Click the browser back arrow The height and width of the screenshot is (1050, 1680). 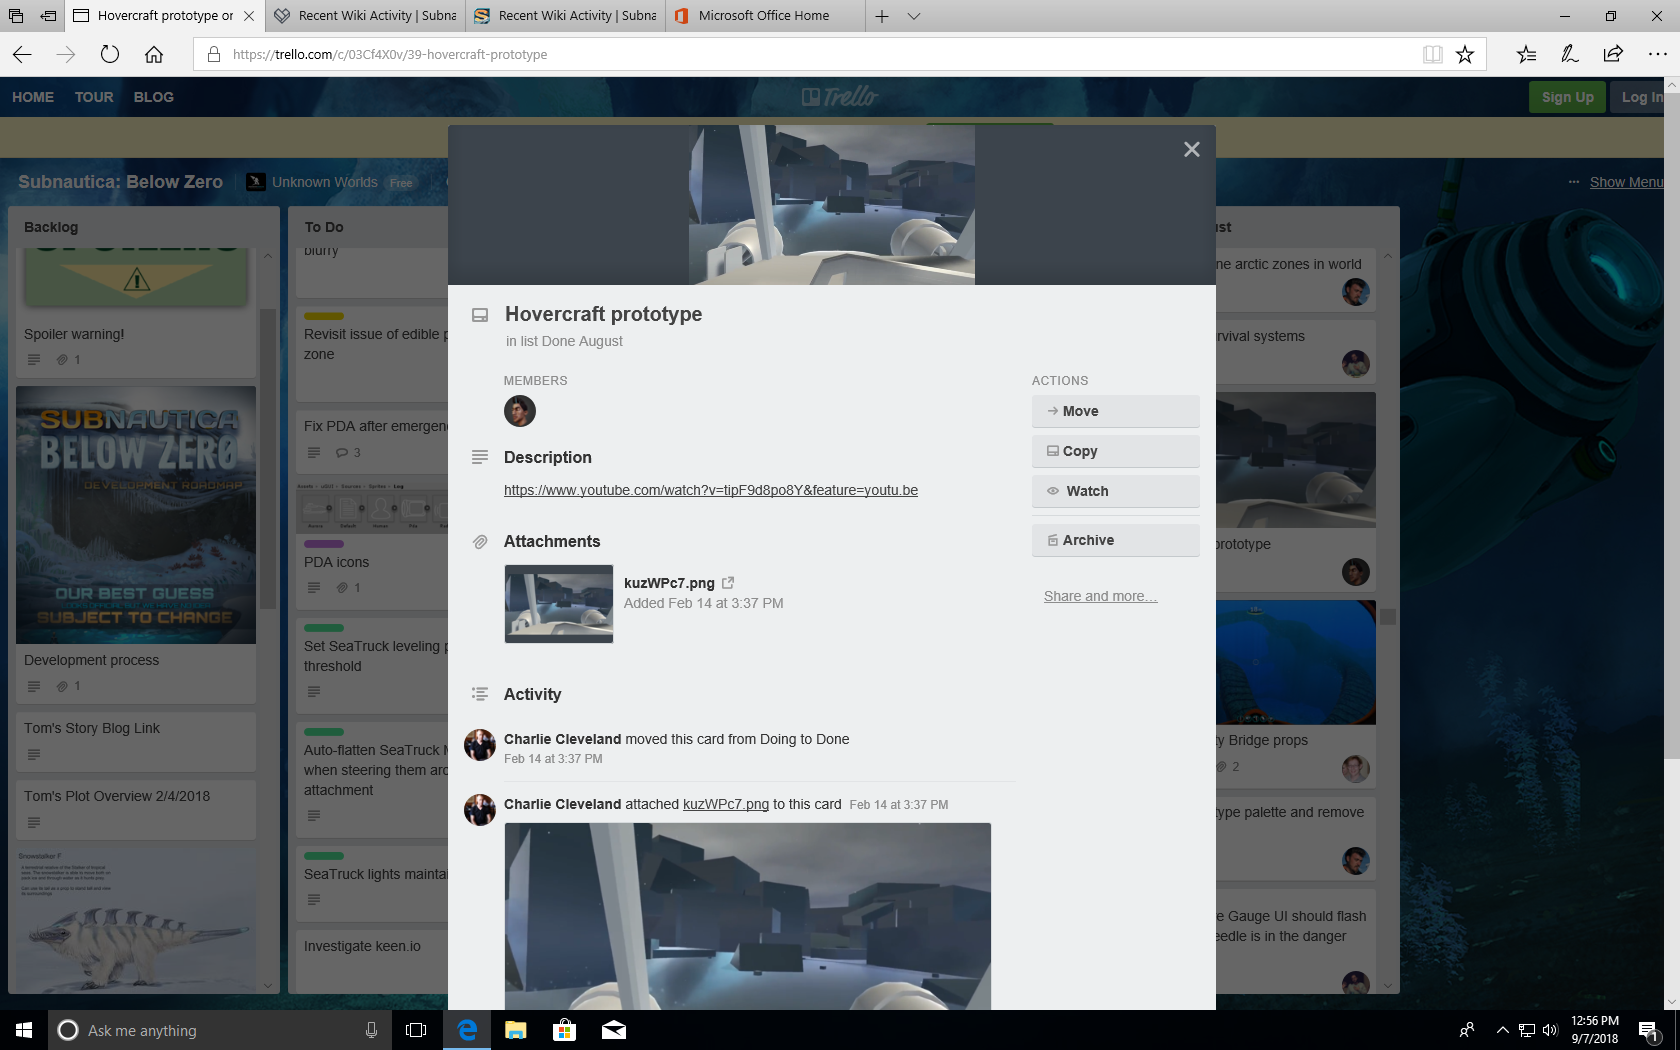[22, 54]
